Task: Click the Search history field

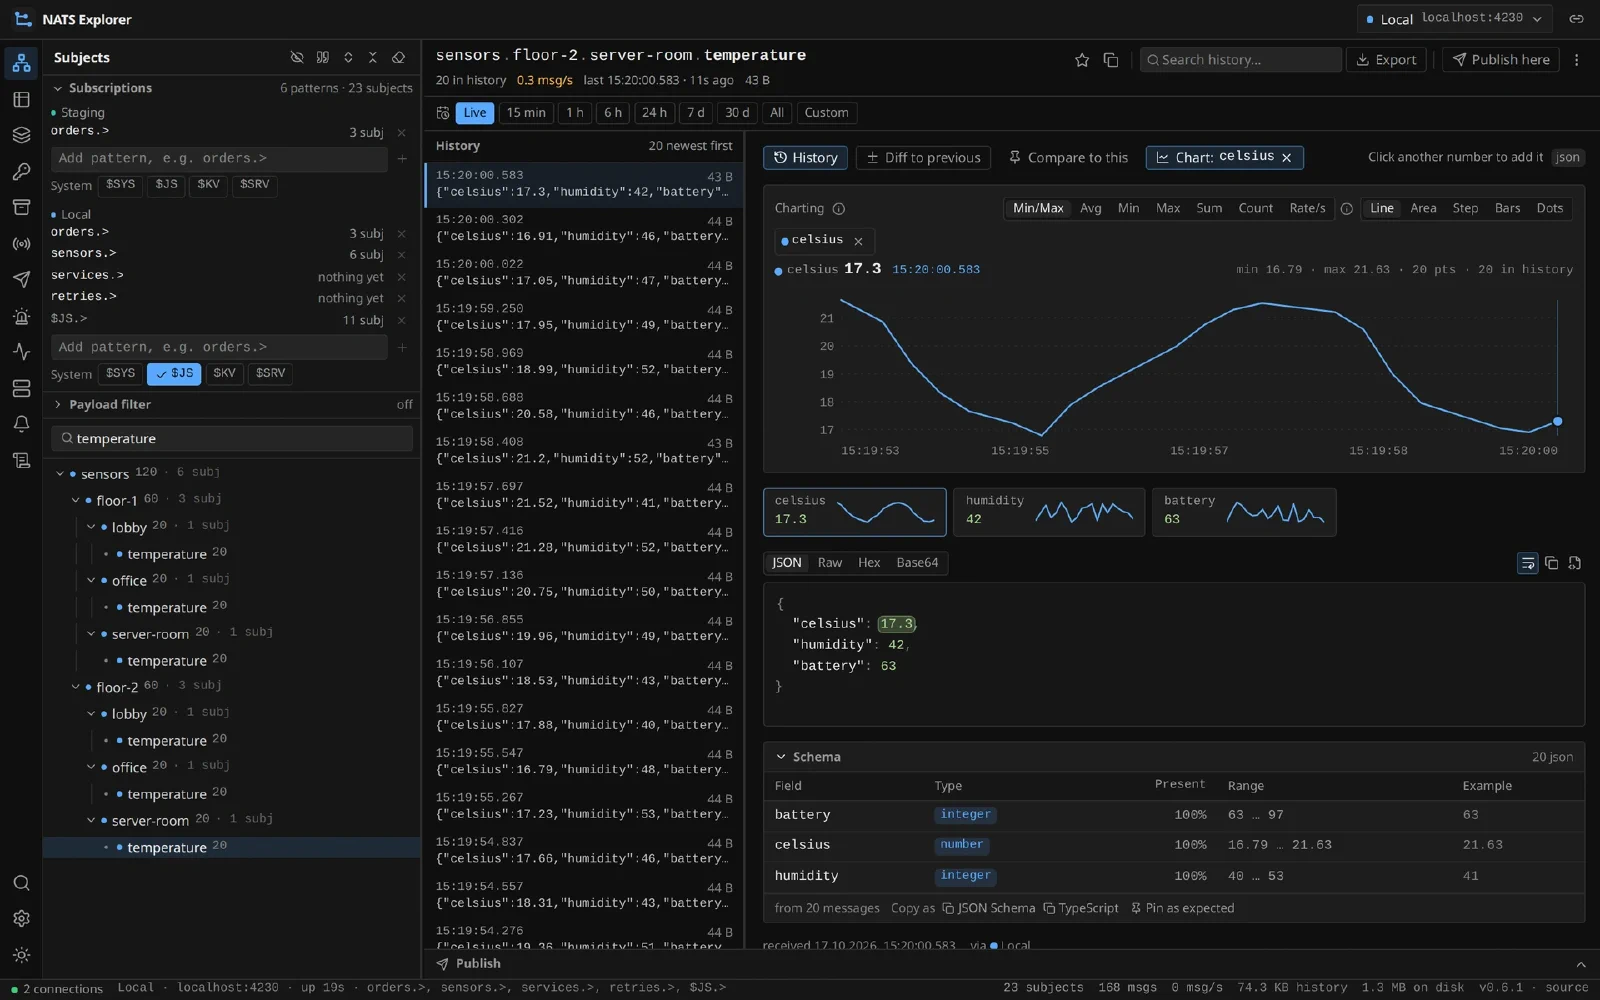Action: click(x=1240, y=60)
